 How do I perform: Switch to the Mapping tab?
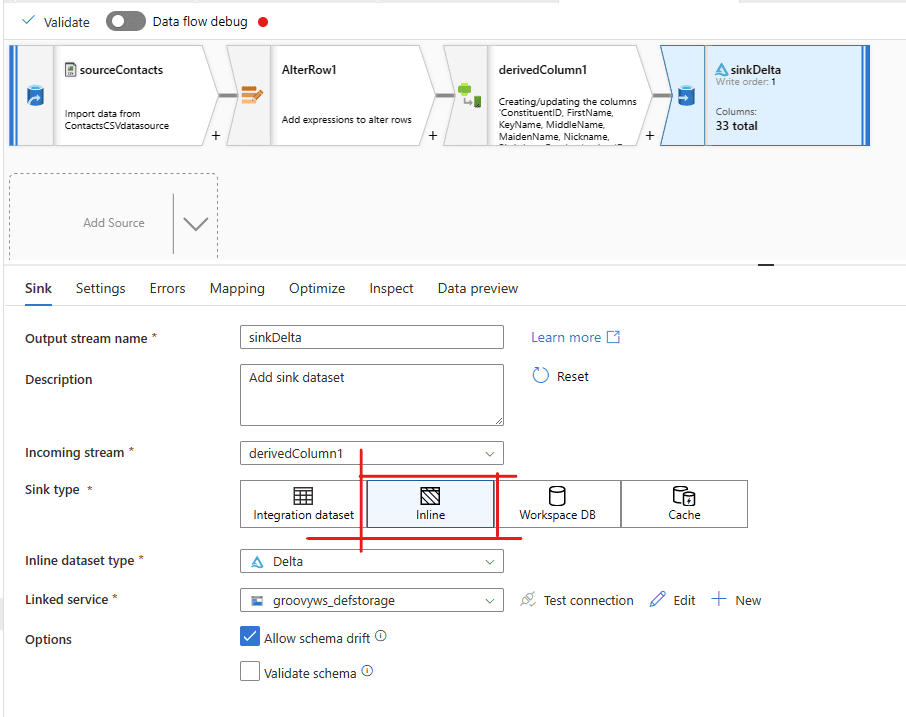[237, 288]
